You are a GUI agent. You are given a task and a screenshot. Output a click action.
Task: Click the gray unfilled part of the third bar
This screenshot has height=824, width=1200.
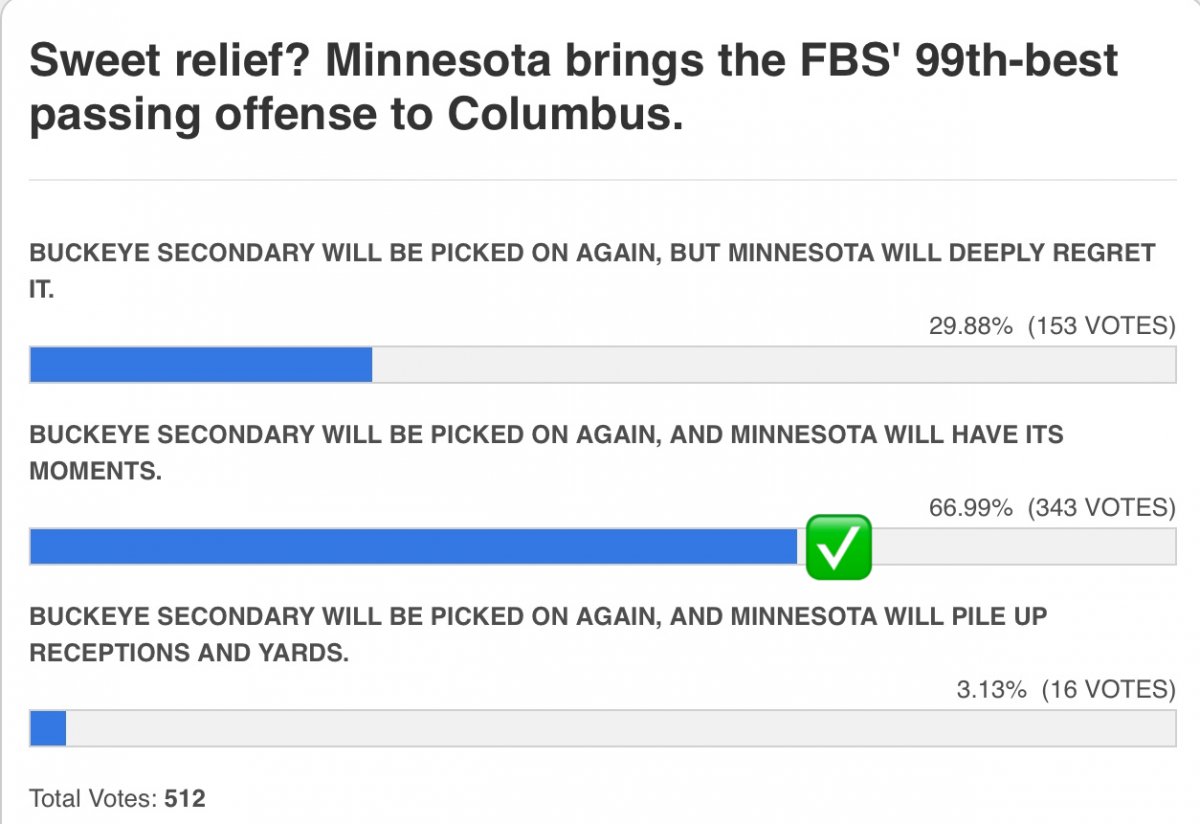[621, 728]
